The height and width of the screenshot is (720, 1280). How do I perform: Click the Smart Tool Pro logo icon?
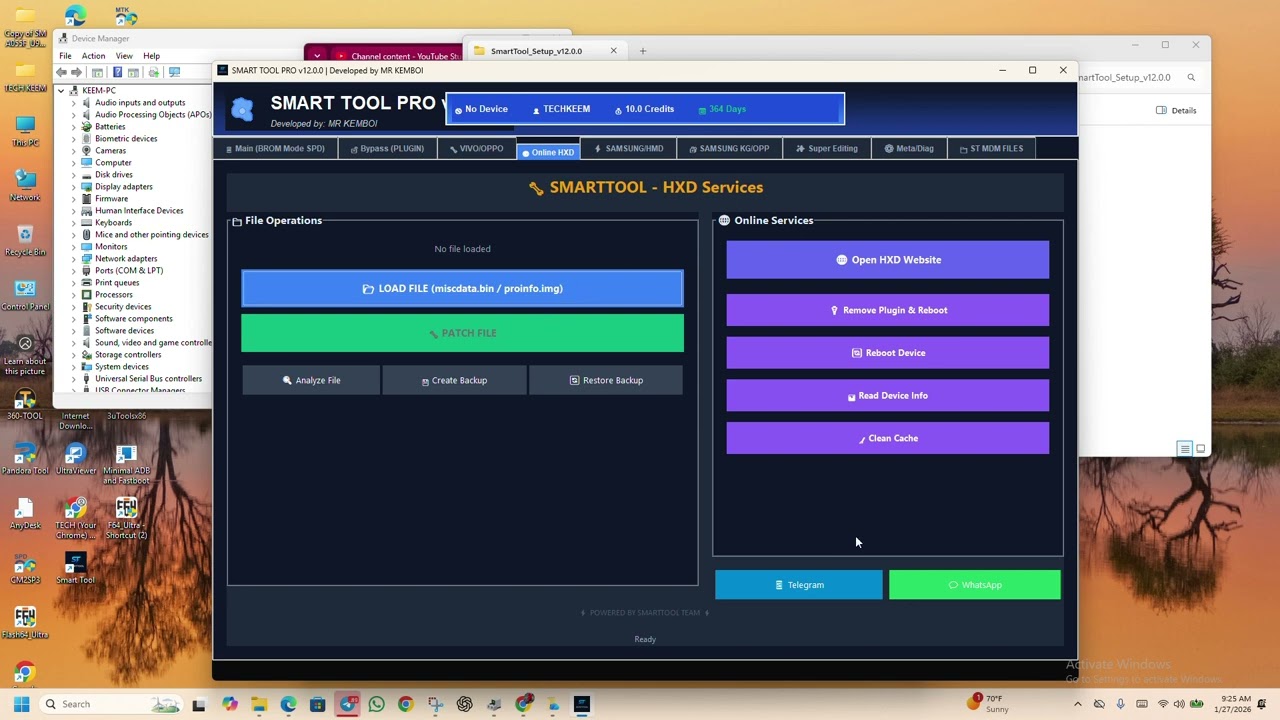click(242, 109)
